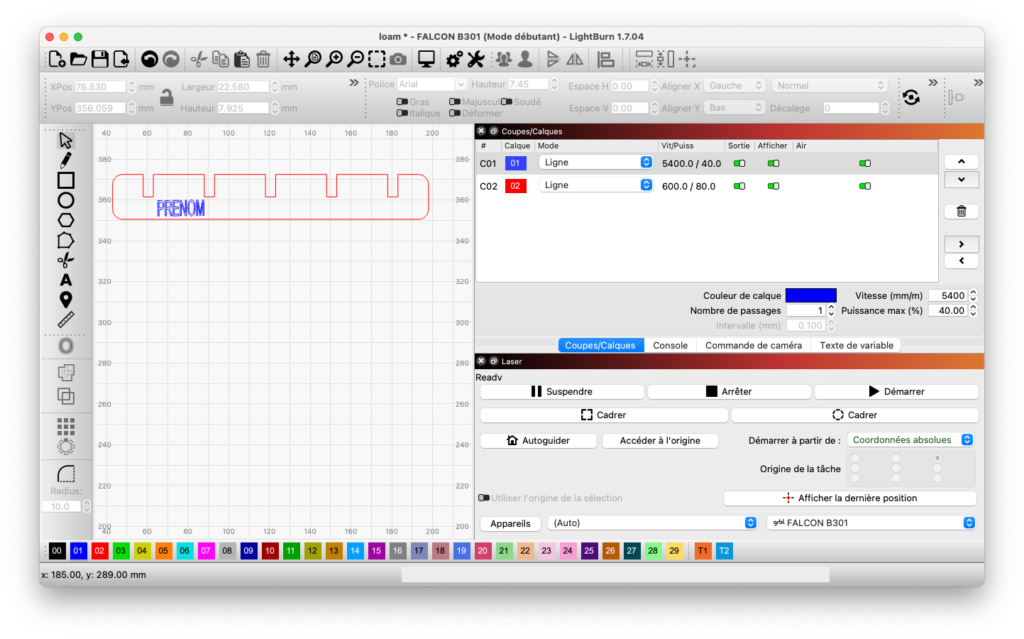Click the 'Accéder à l'origine' button
This screenshot has height=639, width=1024.
pyautogui.click(x=660, y=440)
